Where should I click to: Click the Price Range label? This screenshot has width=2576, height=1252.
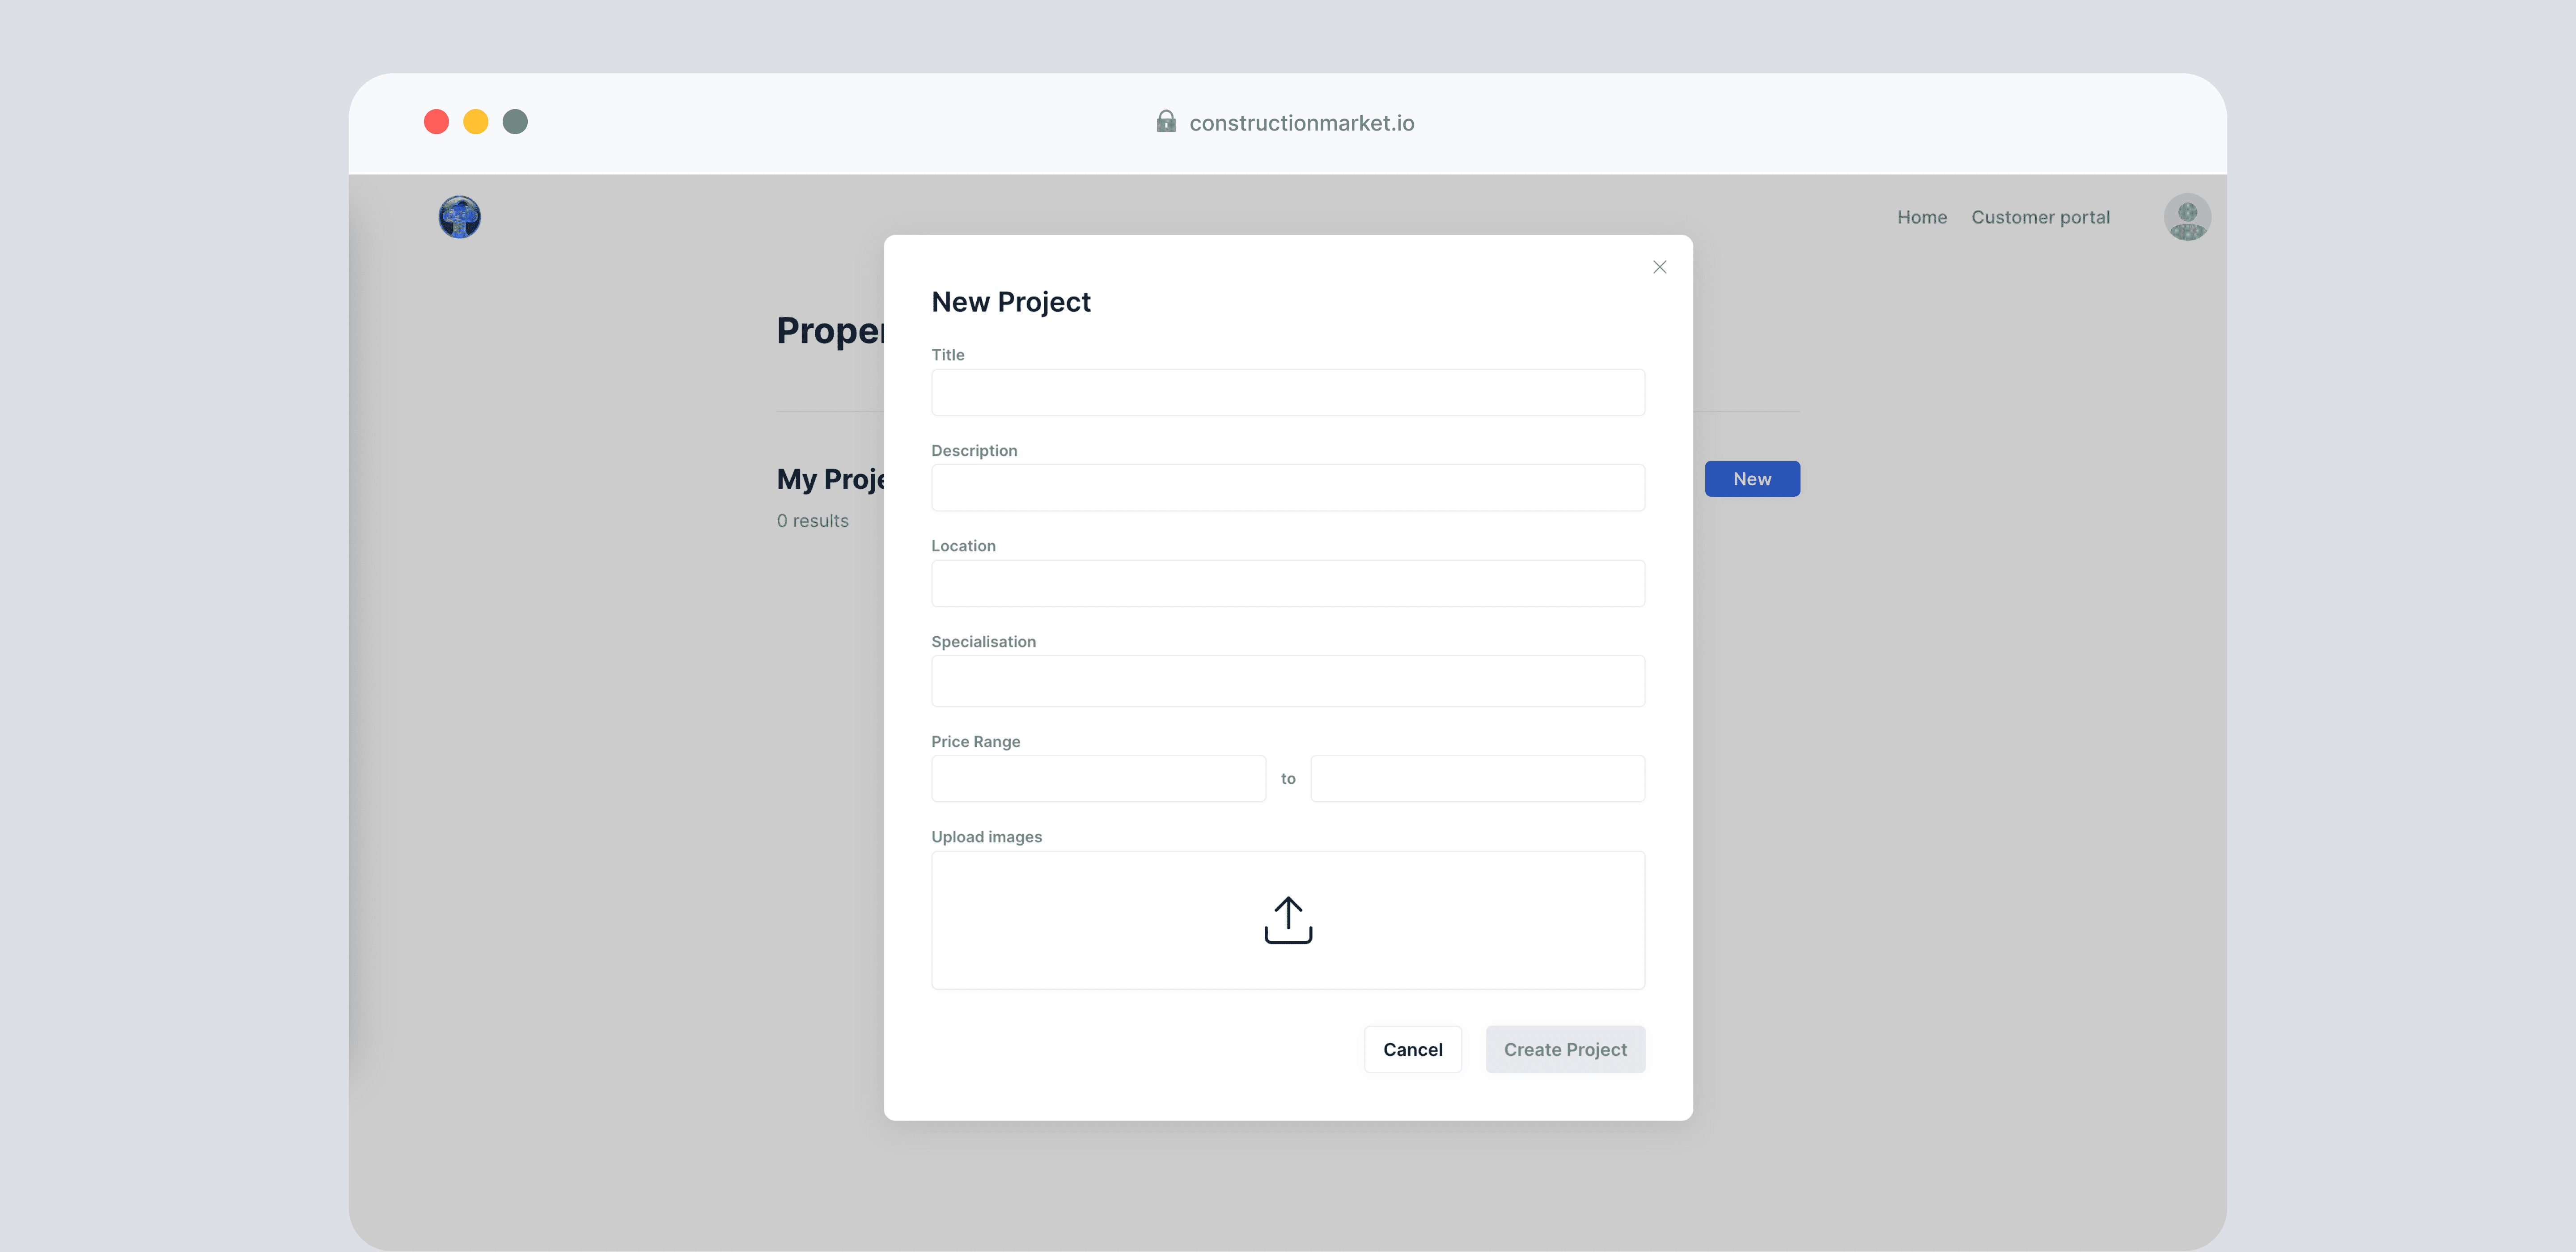tap(975, 742)
